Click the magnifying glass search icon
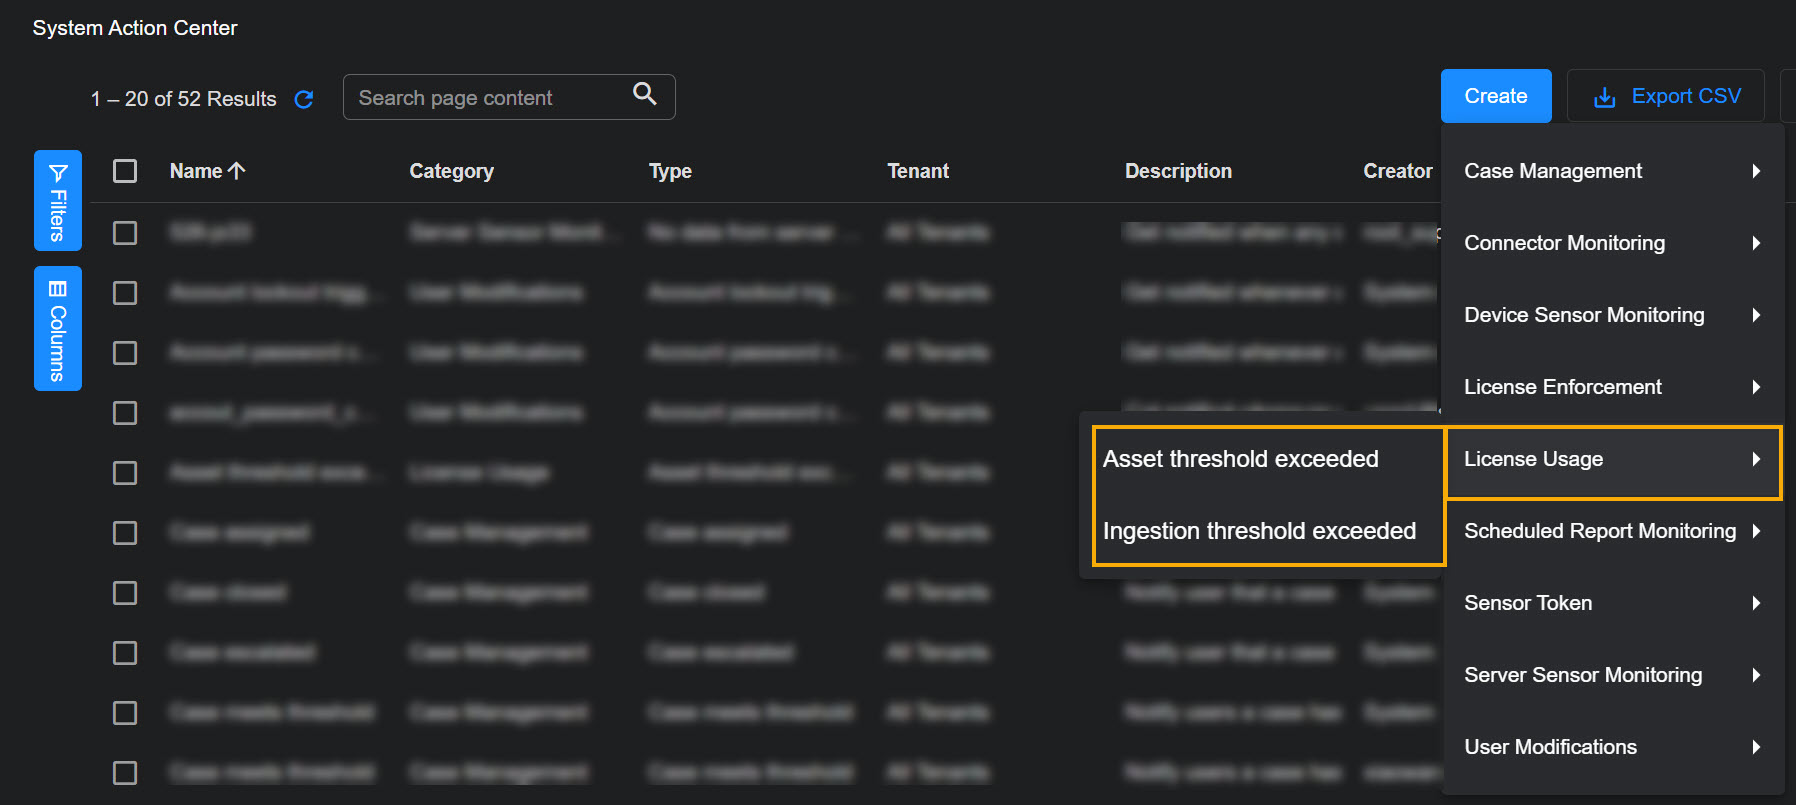 645,94
